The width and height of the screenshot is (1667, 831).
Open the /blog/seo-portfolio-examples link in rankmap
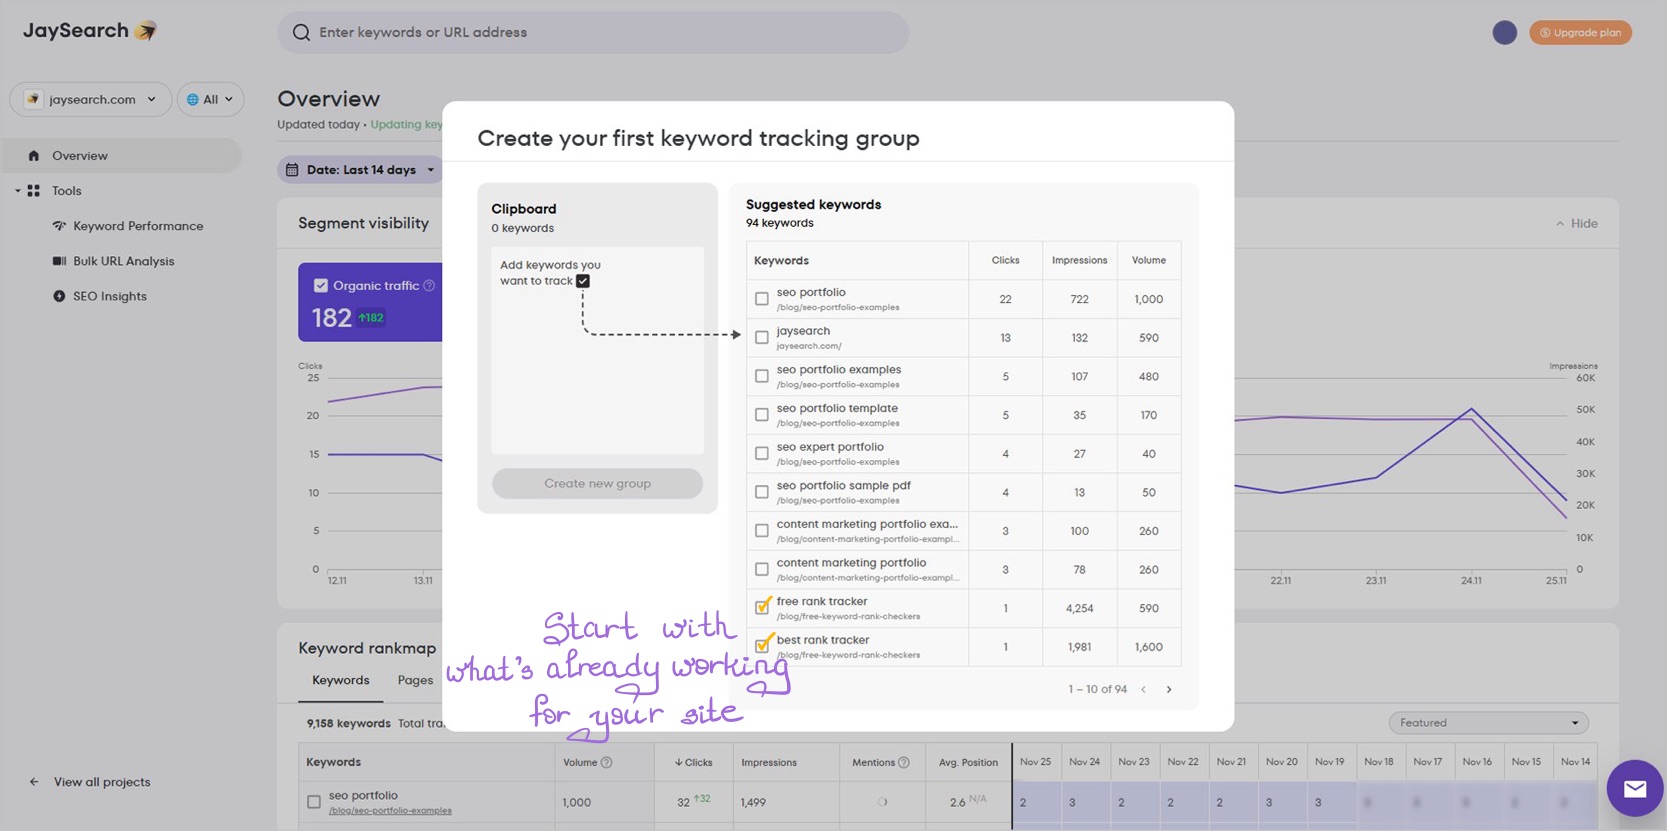point(390,811)
